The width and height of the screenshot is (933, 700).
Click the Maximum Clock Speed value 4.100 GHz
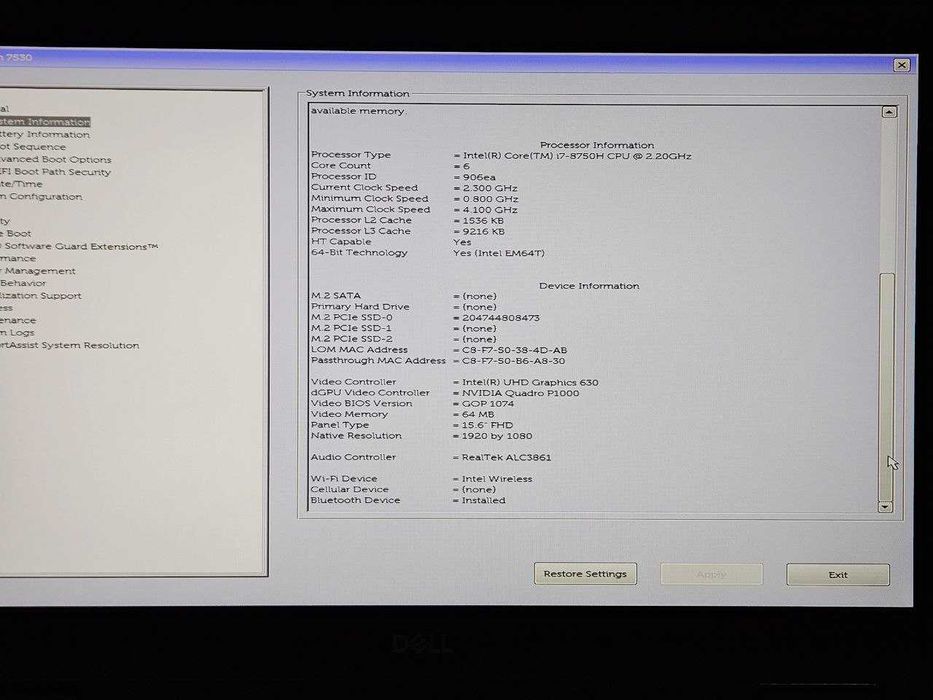[489, 210]
